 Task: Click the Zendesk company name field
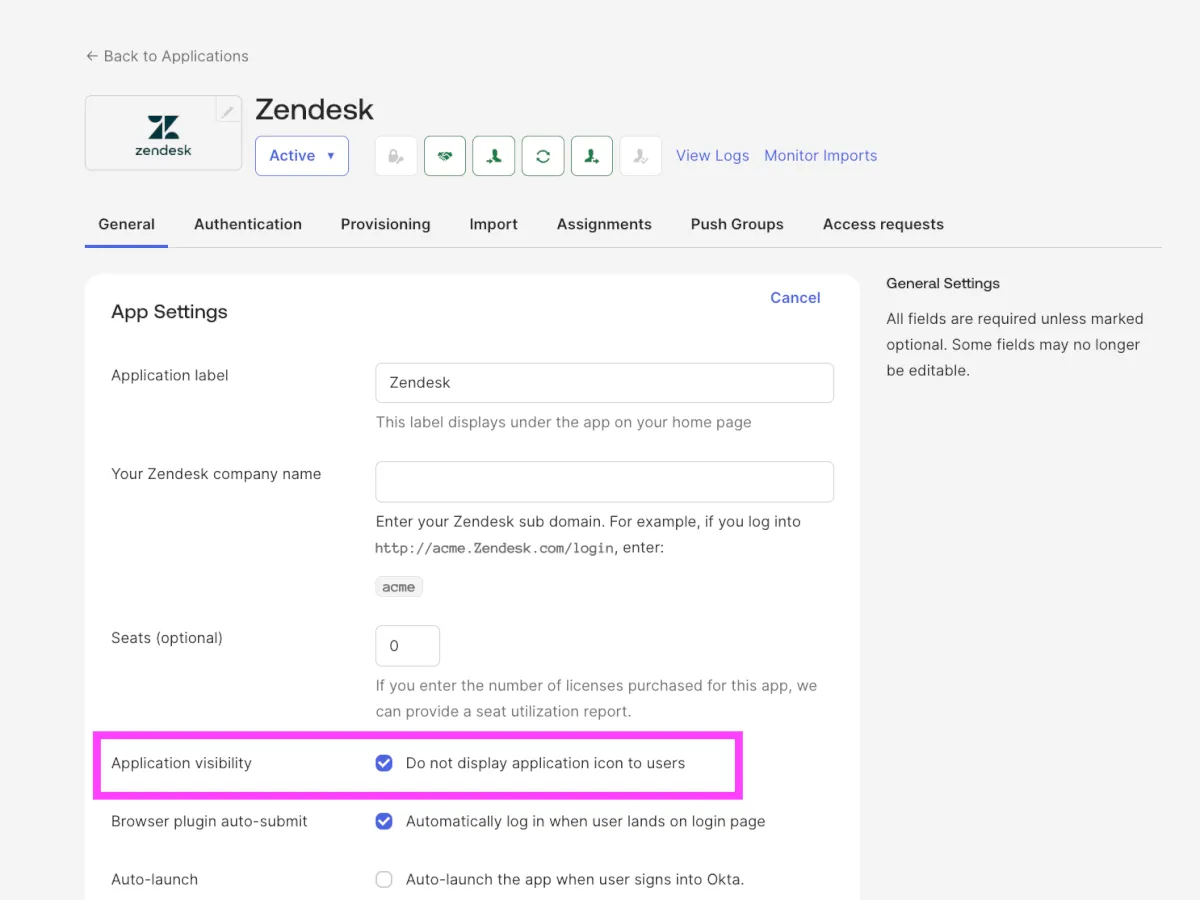click(604, 481)
